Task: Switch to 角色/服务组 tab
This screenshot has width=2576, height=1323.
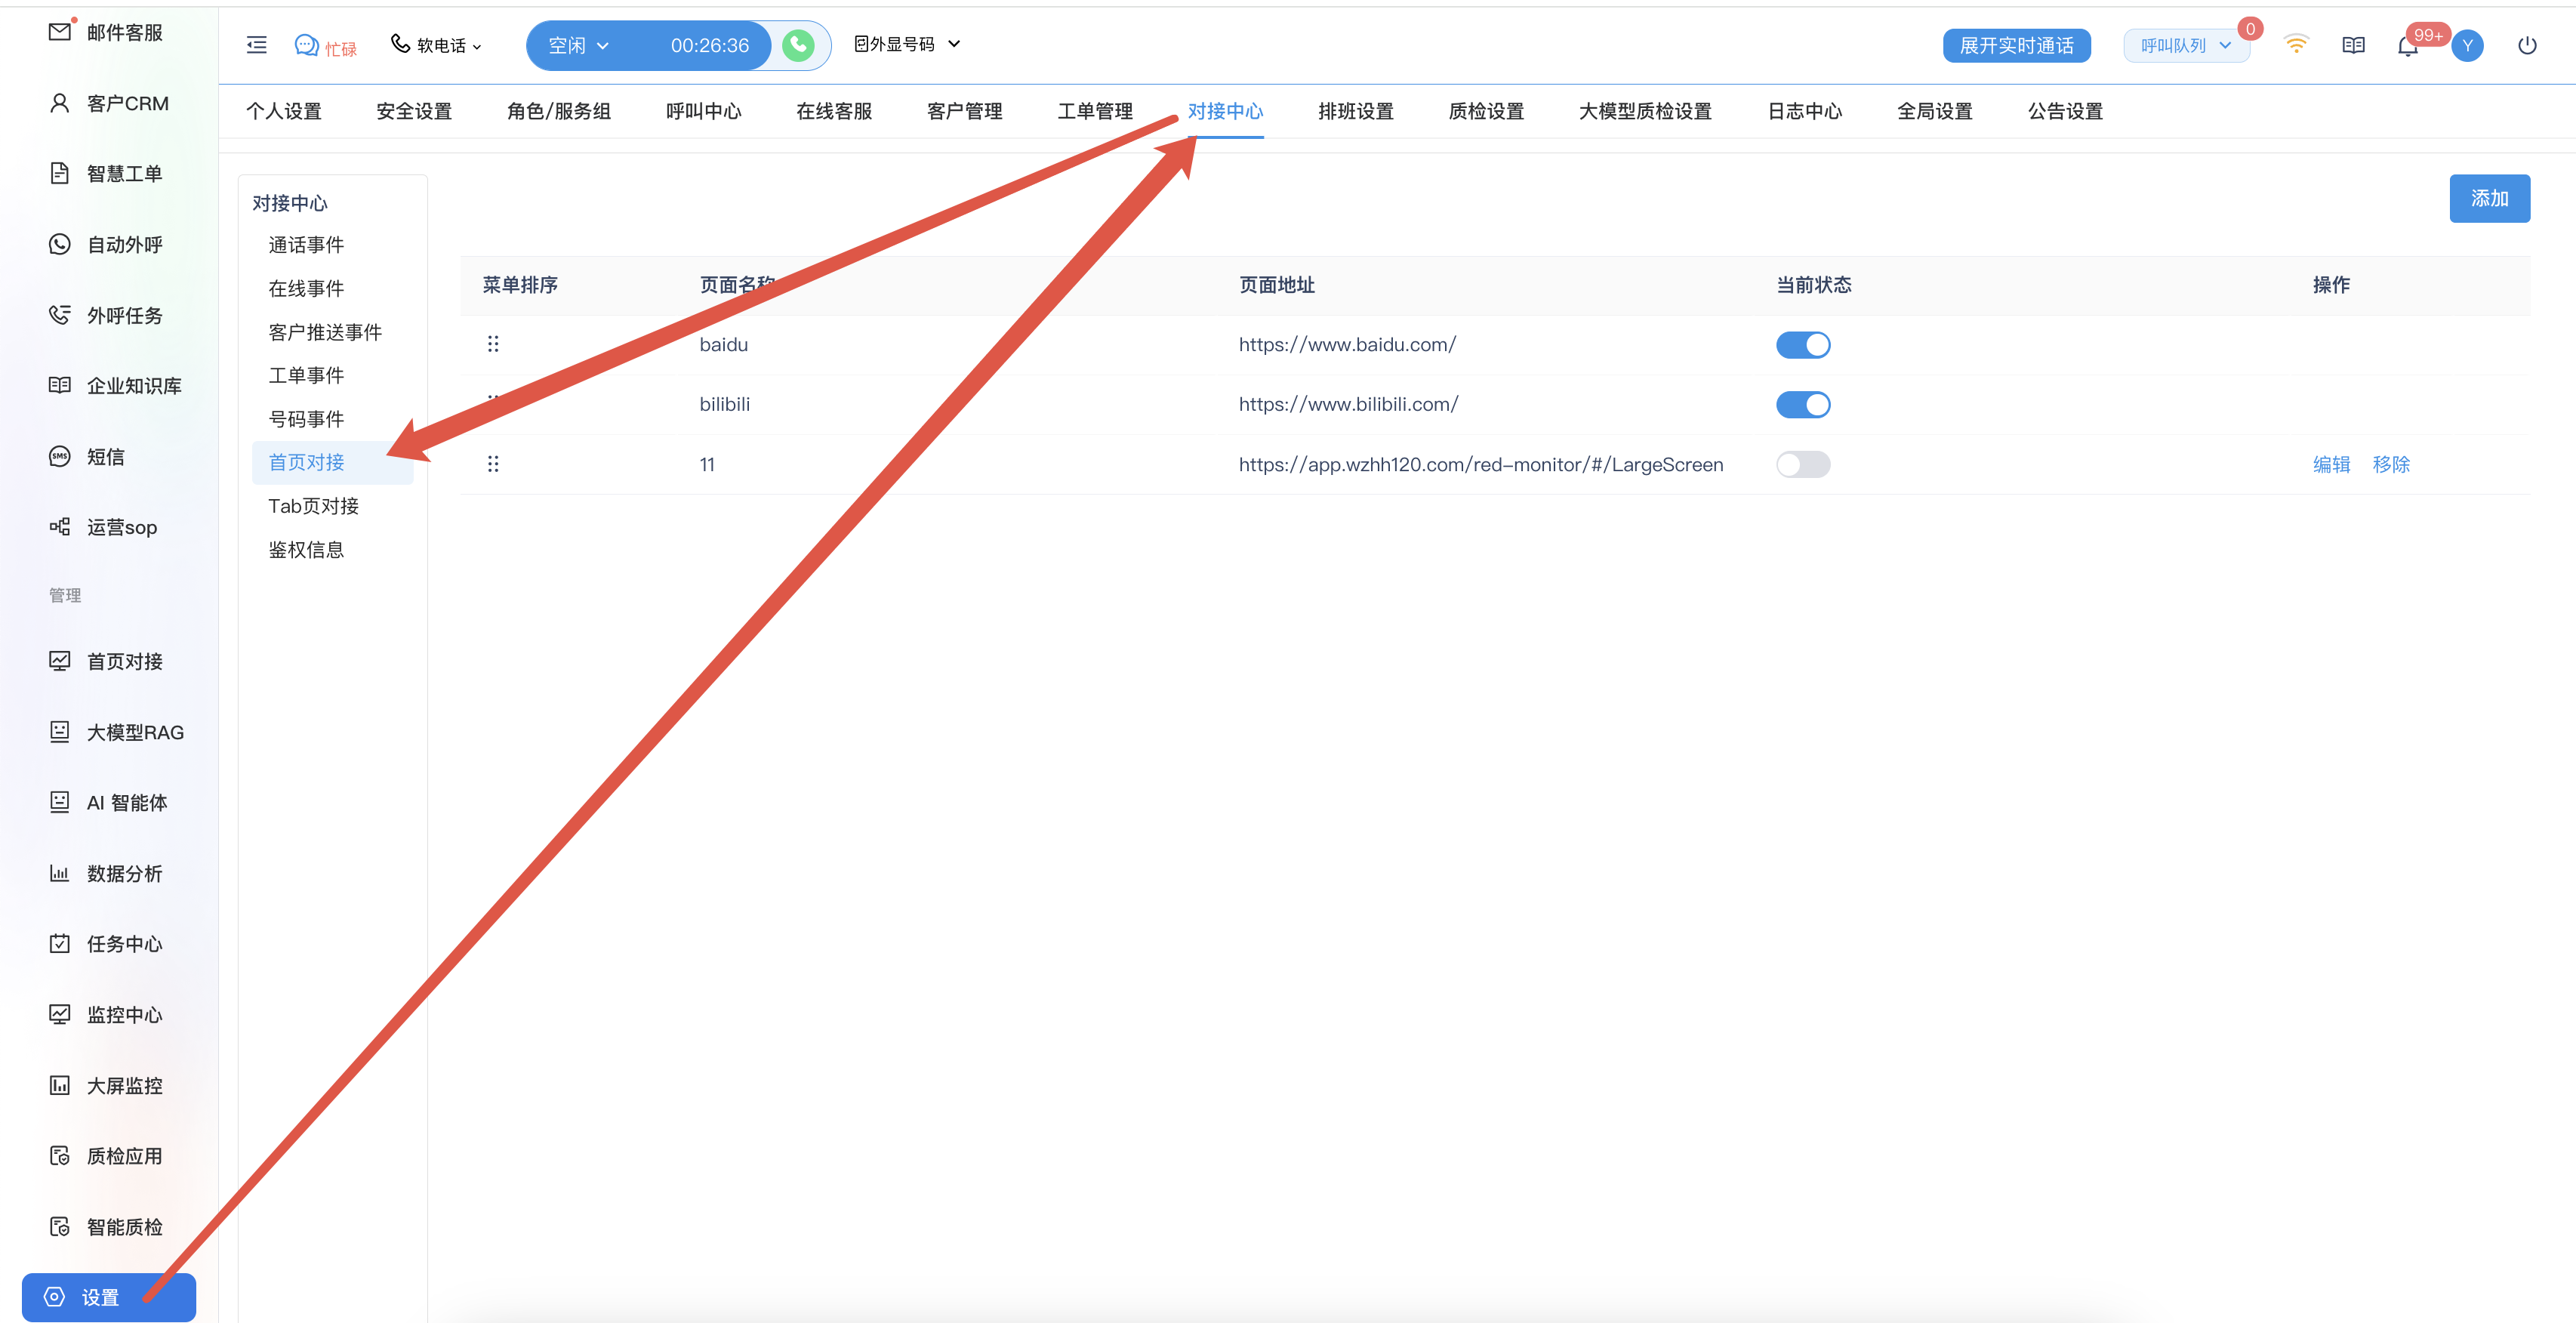Action: 559,111
